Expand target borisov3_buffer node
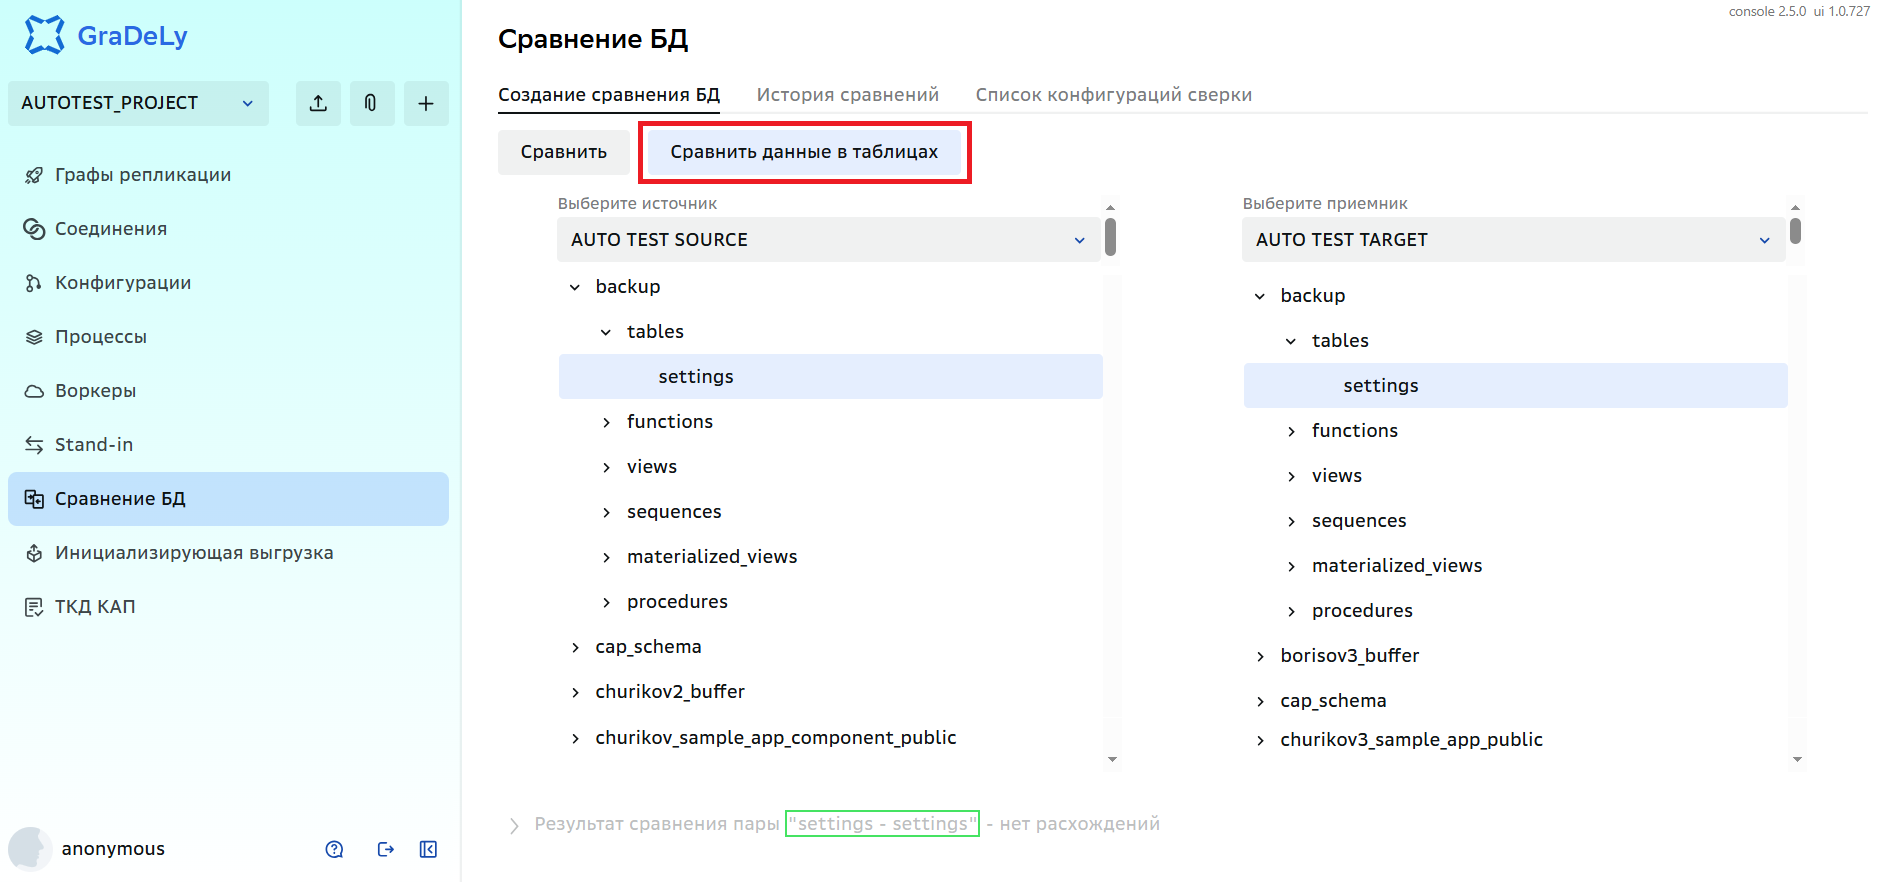 pos(1260,656)
